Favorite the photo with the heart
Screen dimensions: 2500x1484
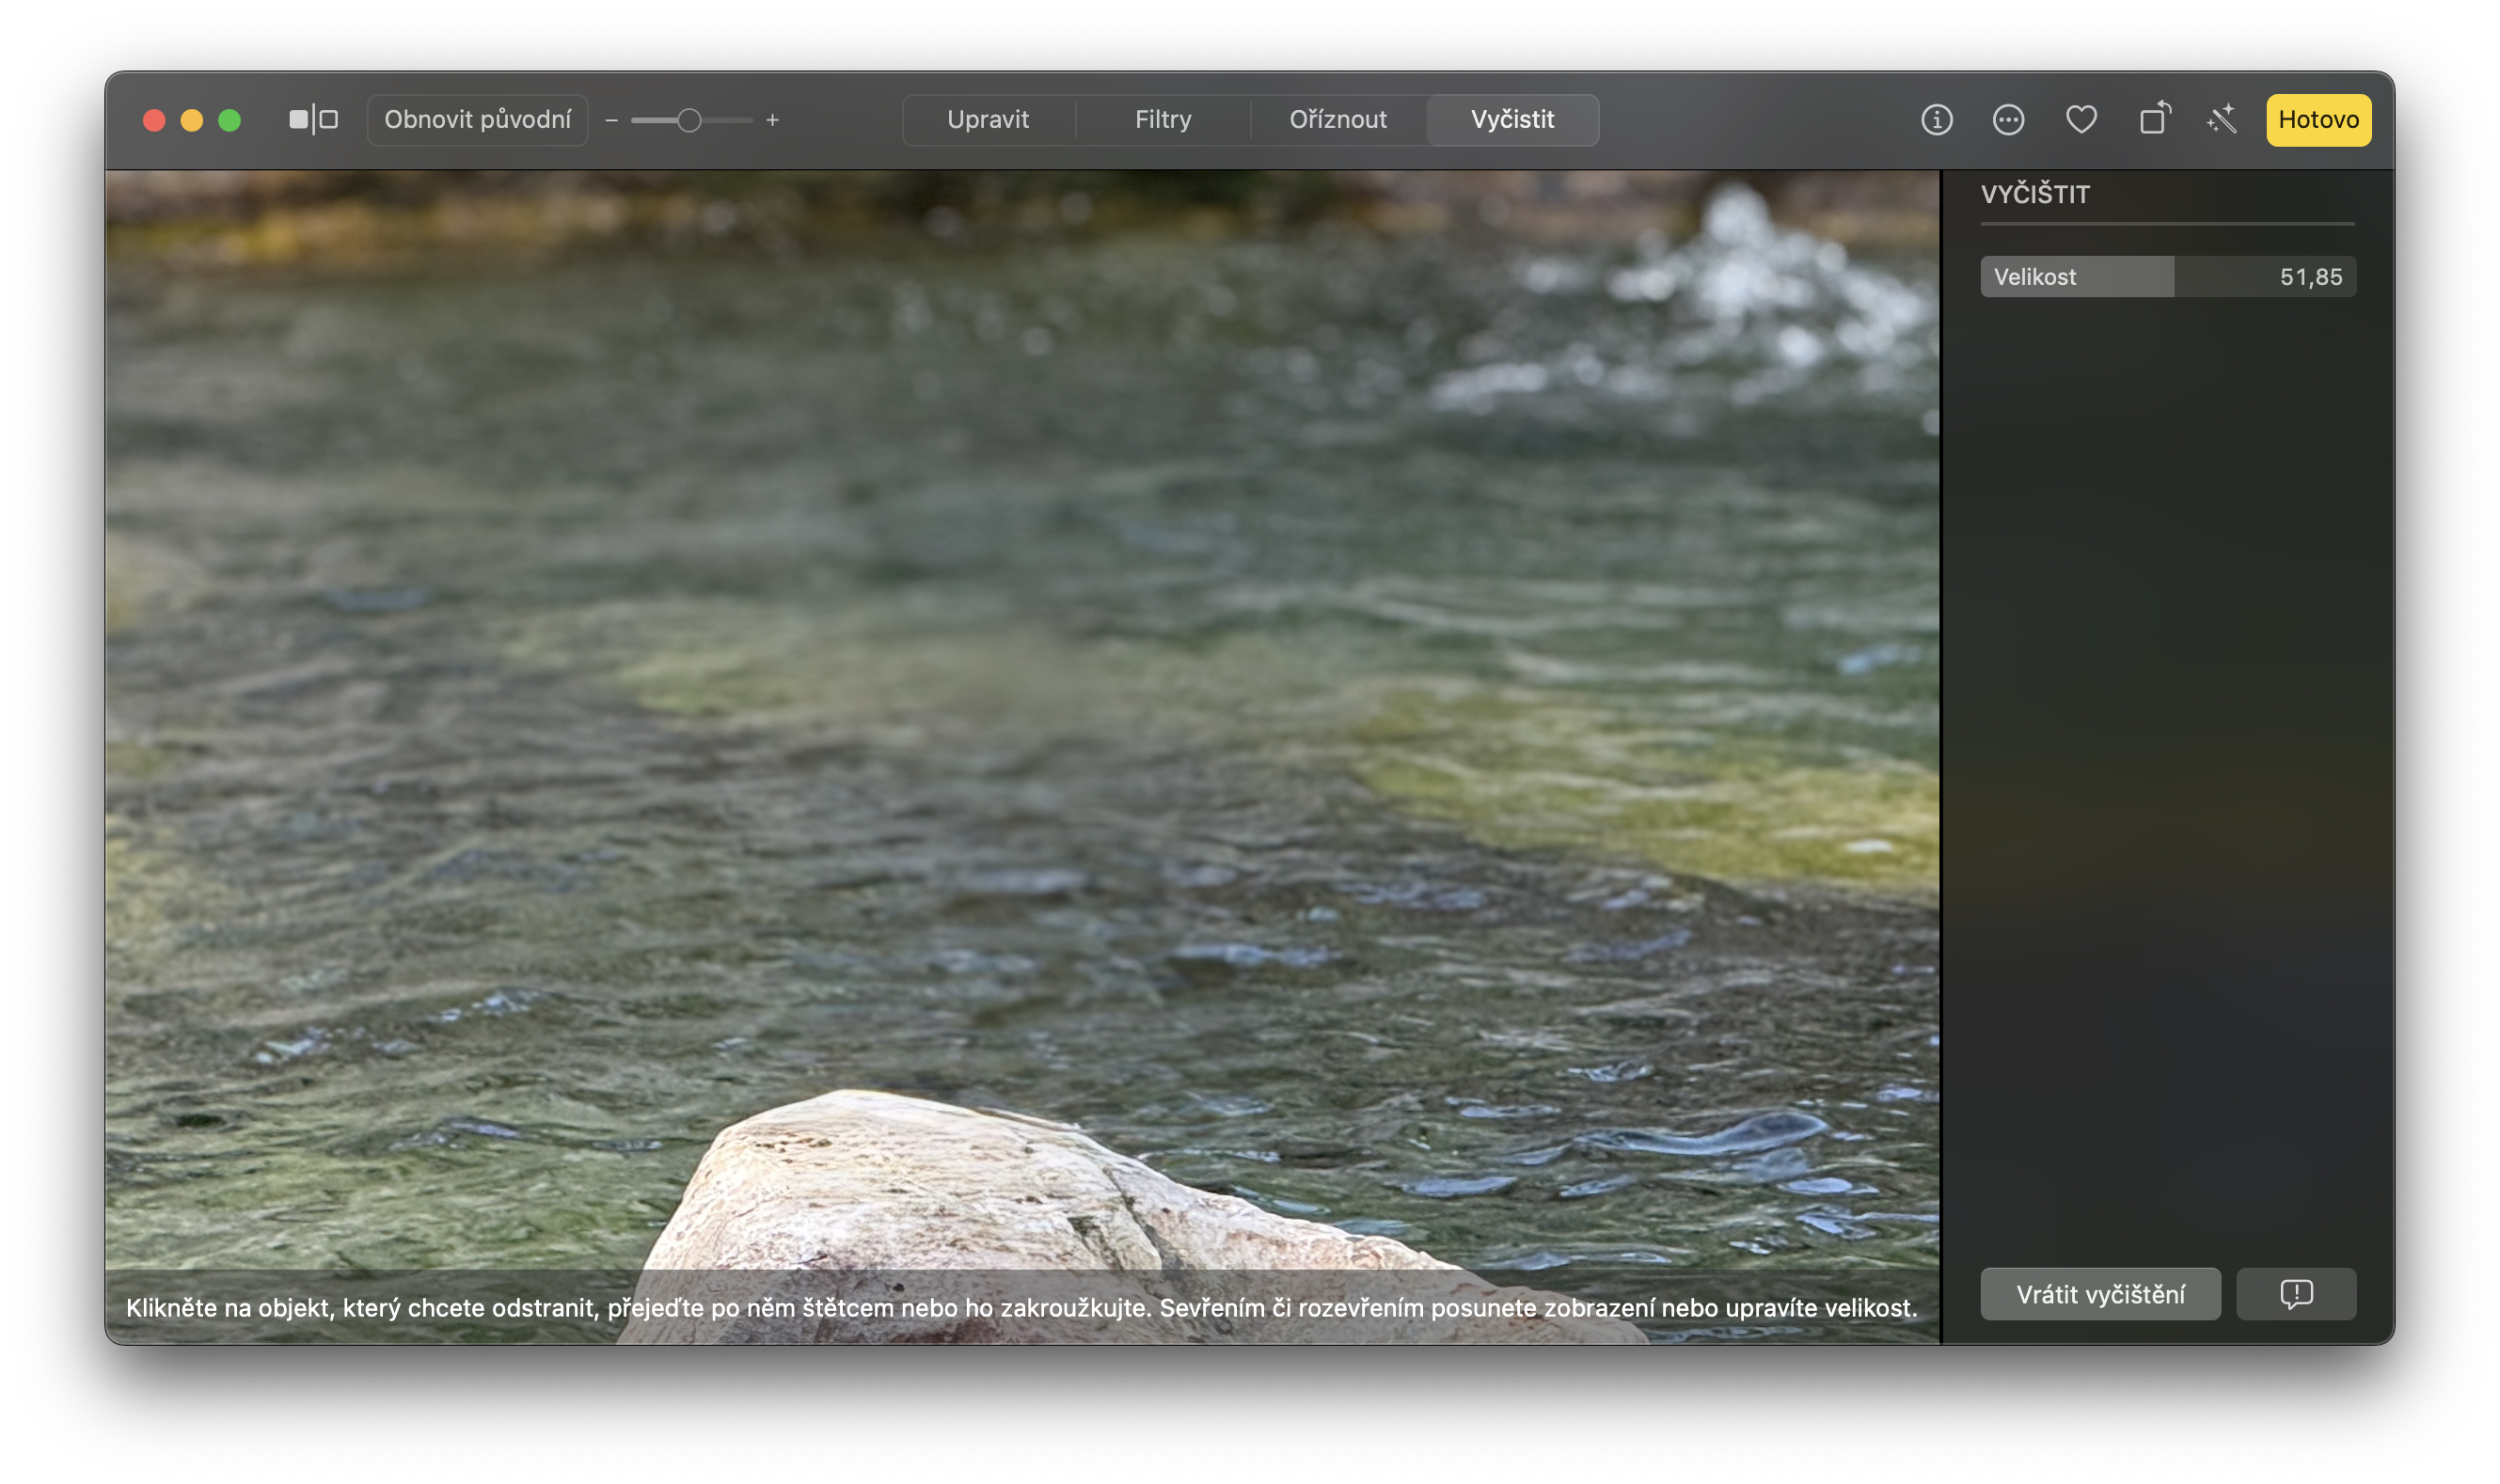coord(2082,119)
